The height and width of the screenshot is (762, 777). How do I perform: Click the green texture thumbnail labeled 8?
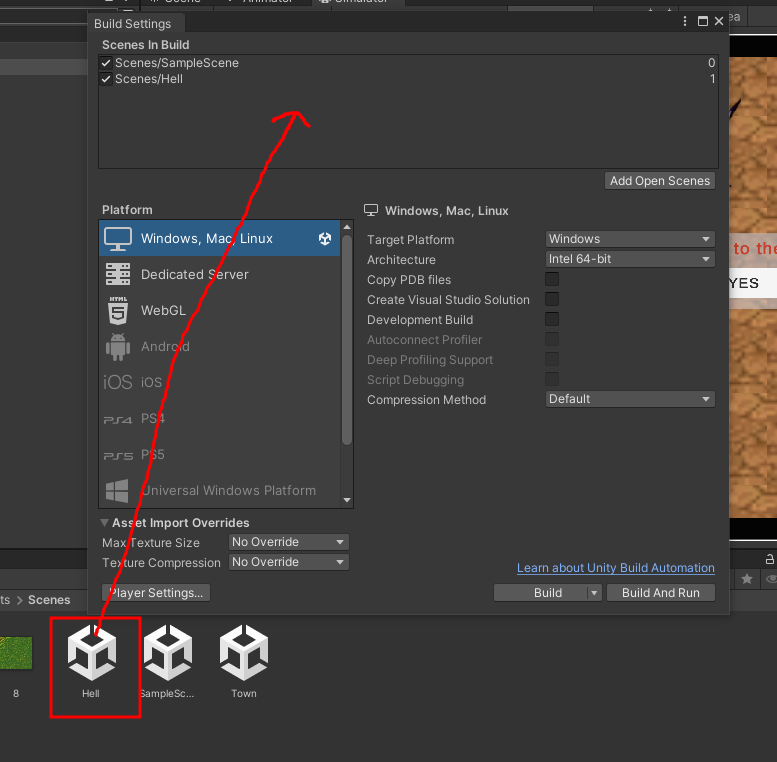coord(16,653)
